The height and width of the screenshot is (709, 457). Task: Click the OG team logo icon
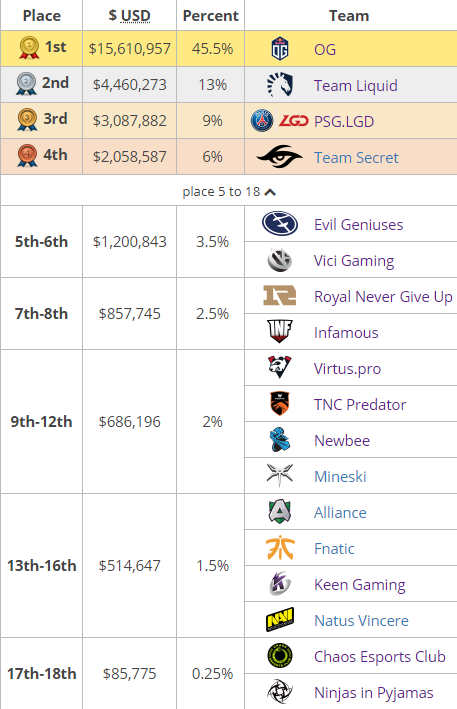tap(280, 49)
